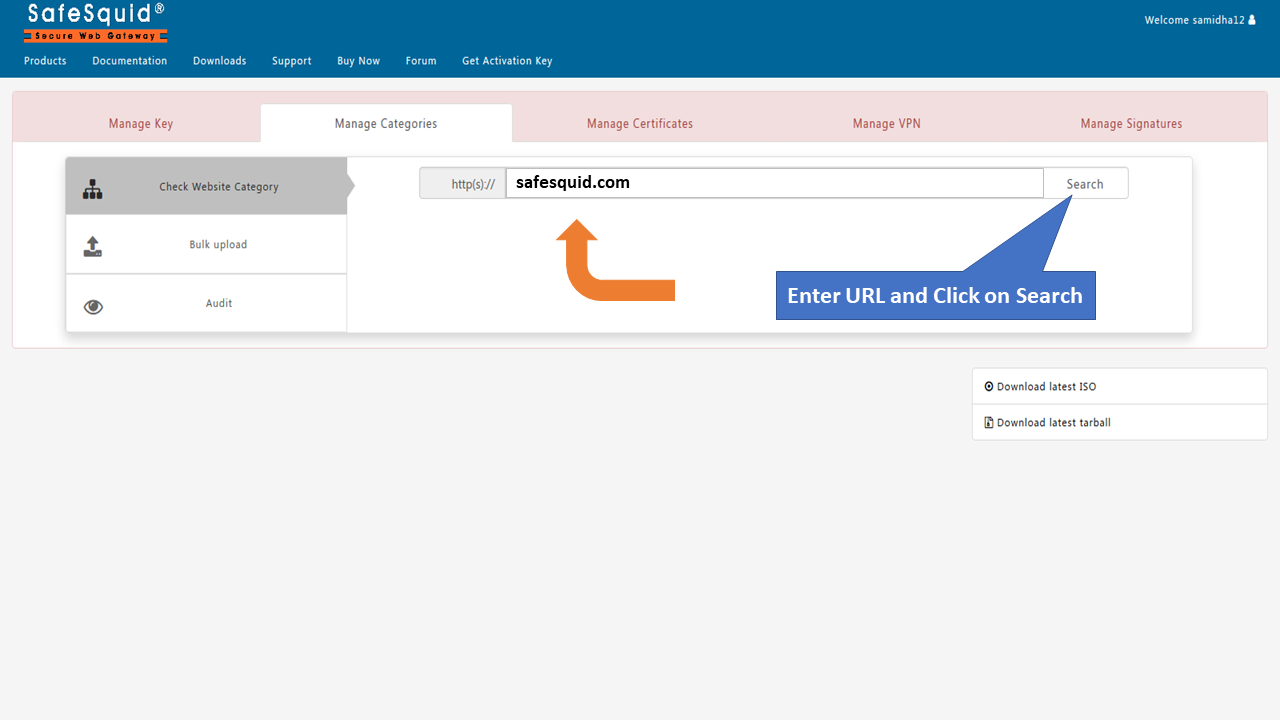The image size is (1280, 720).
Task: Open the Documentation menu item
Action: tap(130, 61)
